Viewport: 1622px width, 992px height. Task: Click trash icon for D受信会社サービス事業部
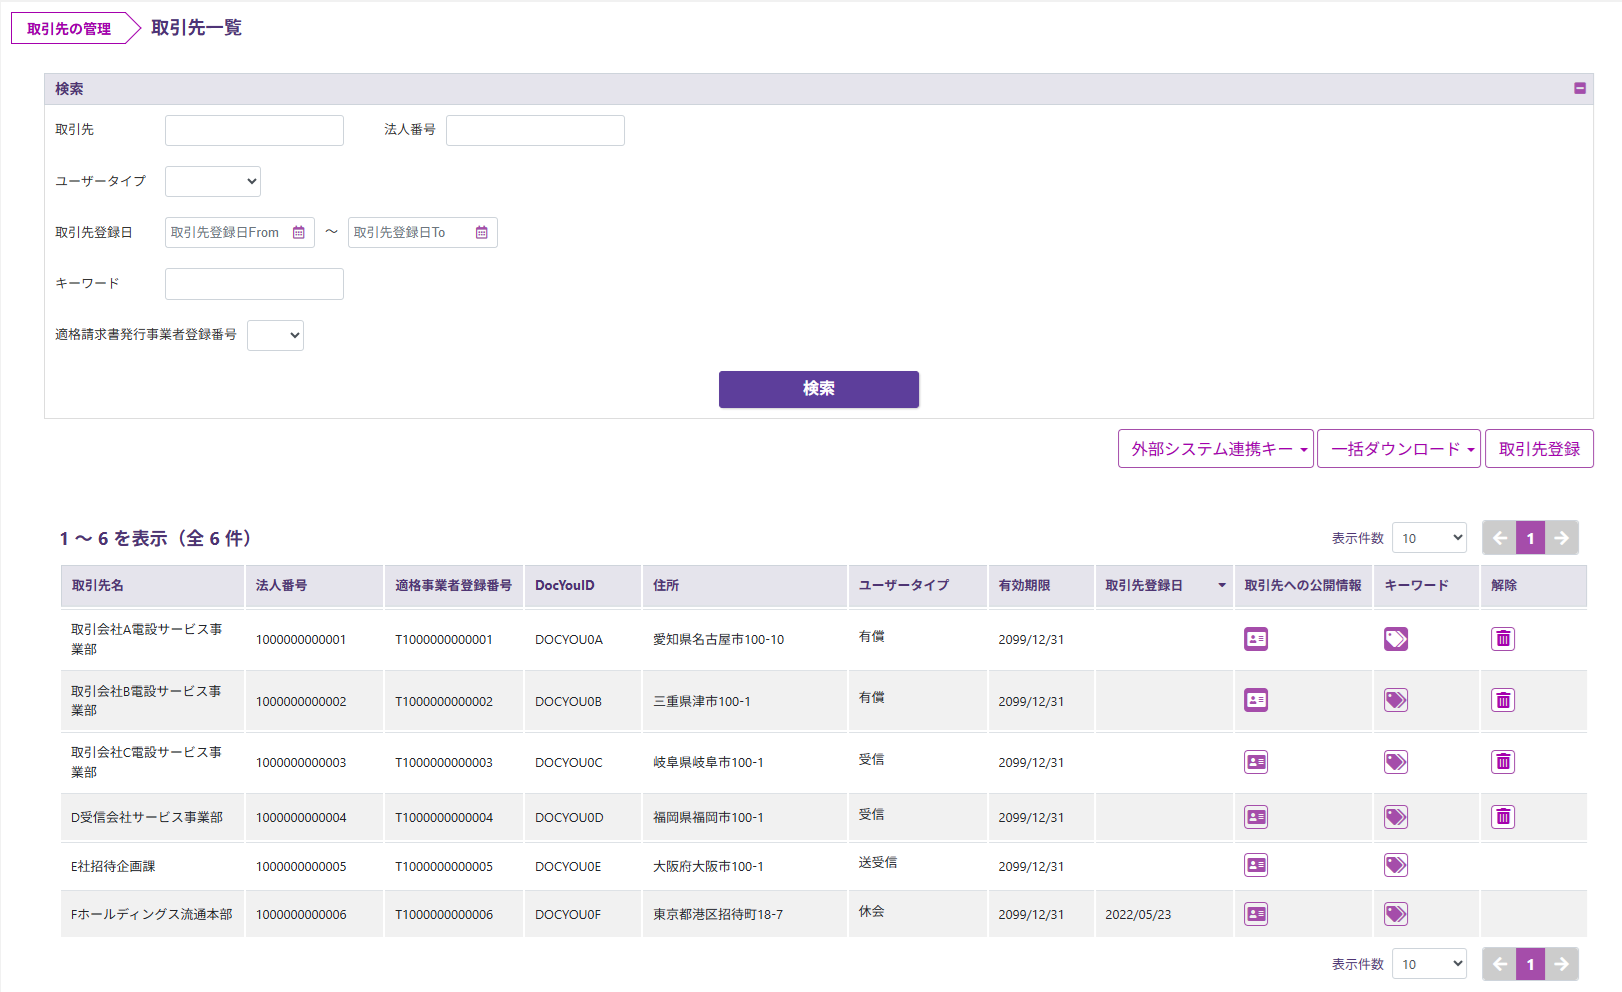click(x=1503, y=817)
